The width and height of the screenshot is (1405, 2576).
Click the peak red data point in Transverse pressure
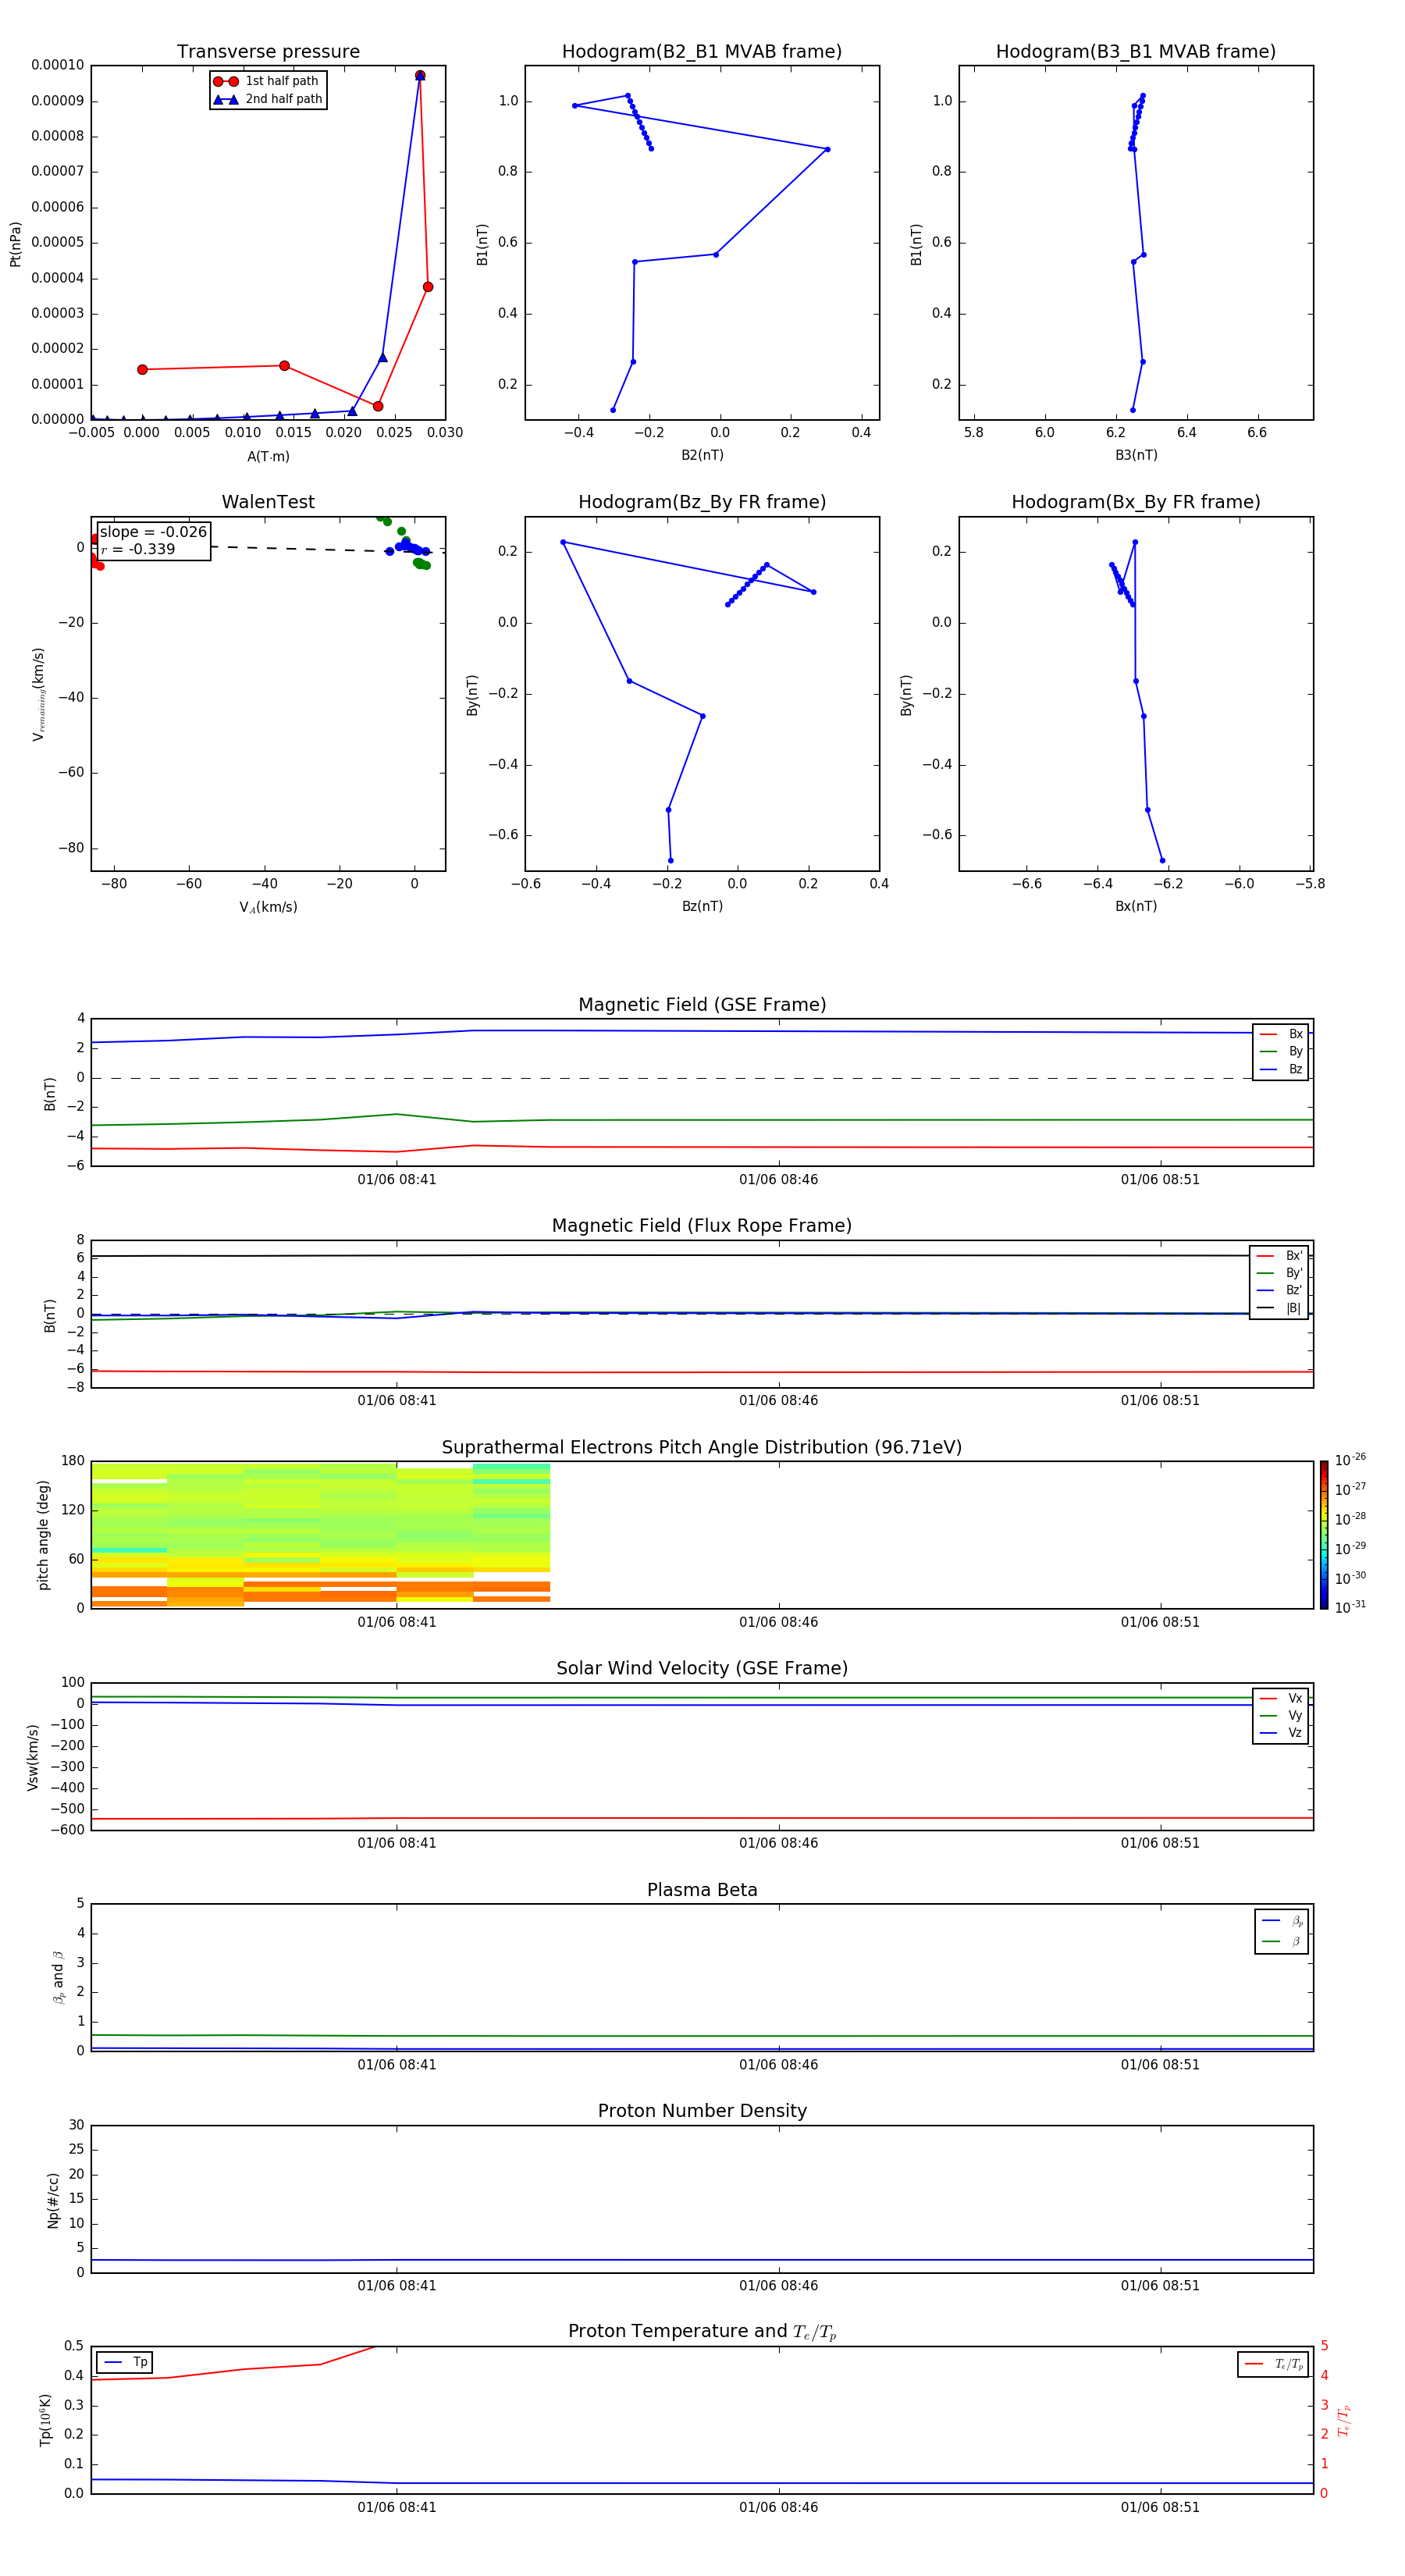420,75
